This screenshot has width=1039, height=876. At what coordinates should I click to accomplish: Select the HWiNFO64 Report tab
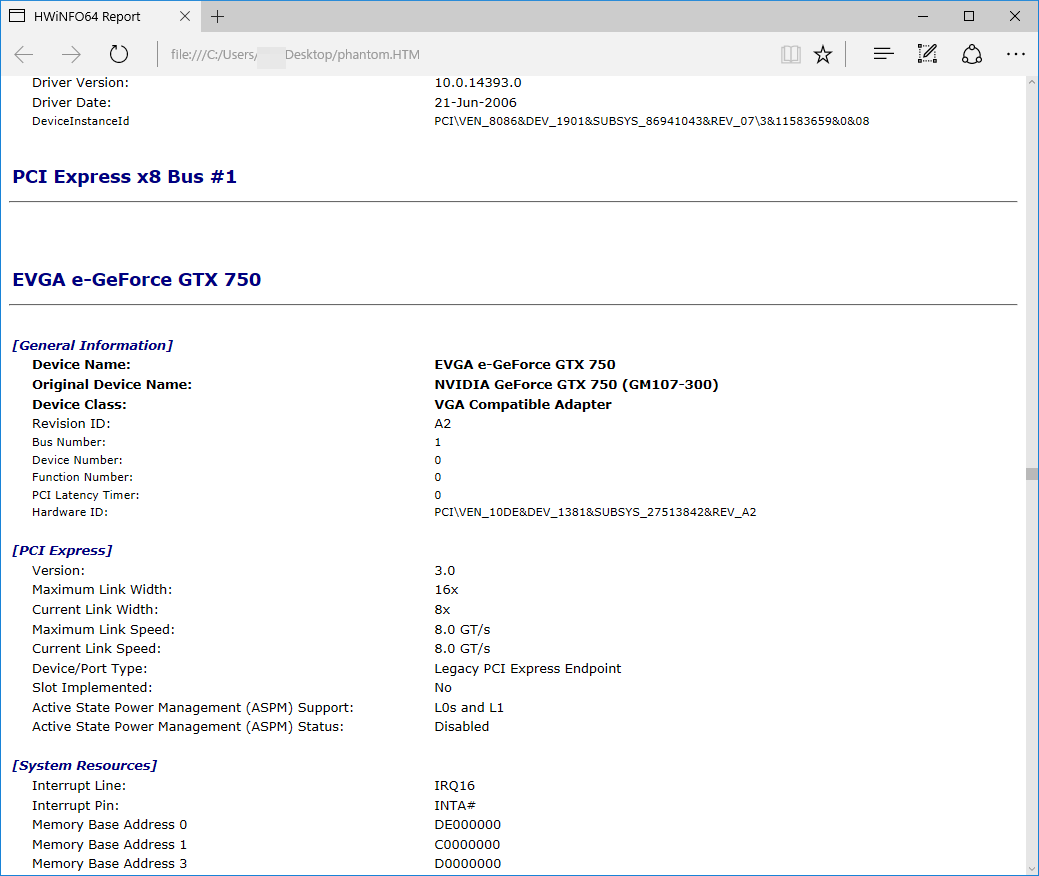(99, 16)
